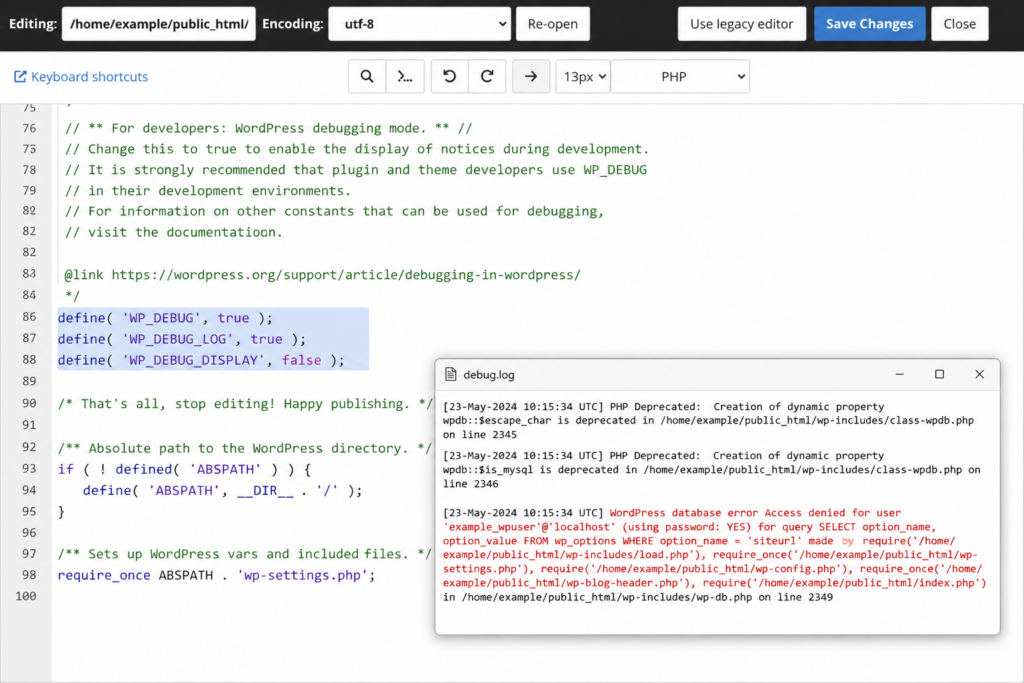This screenshot has width=1024, height=683.
Task: Click line number 93 in the gutter
Action: [29, 468]
